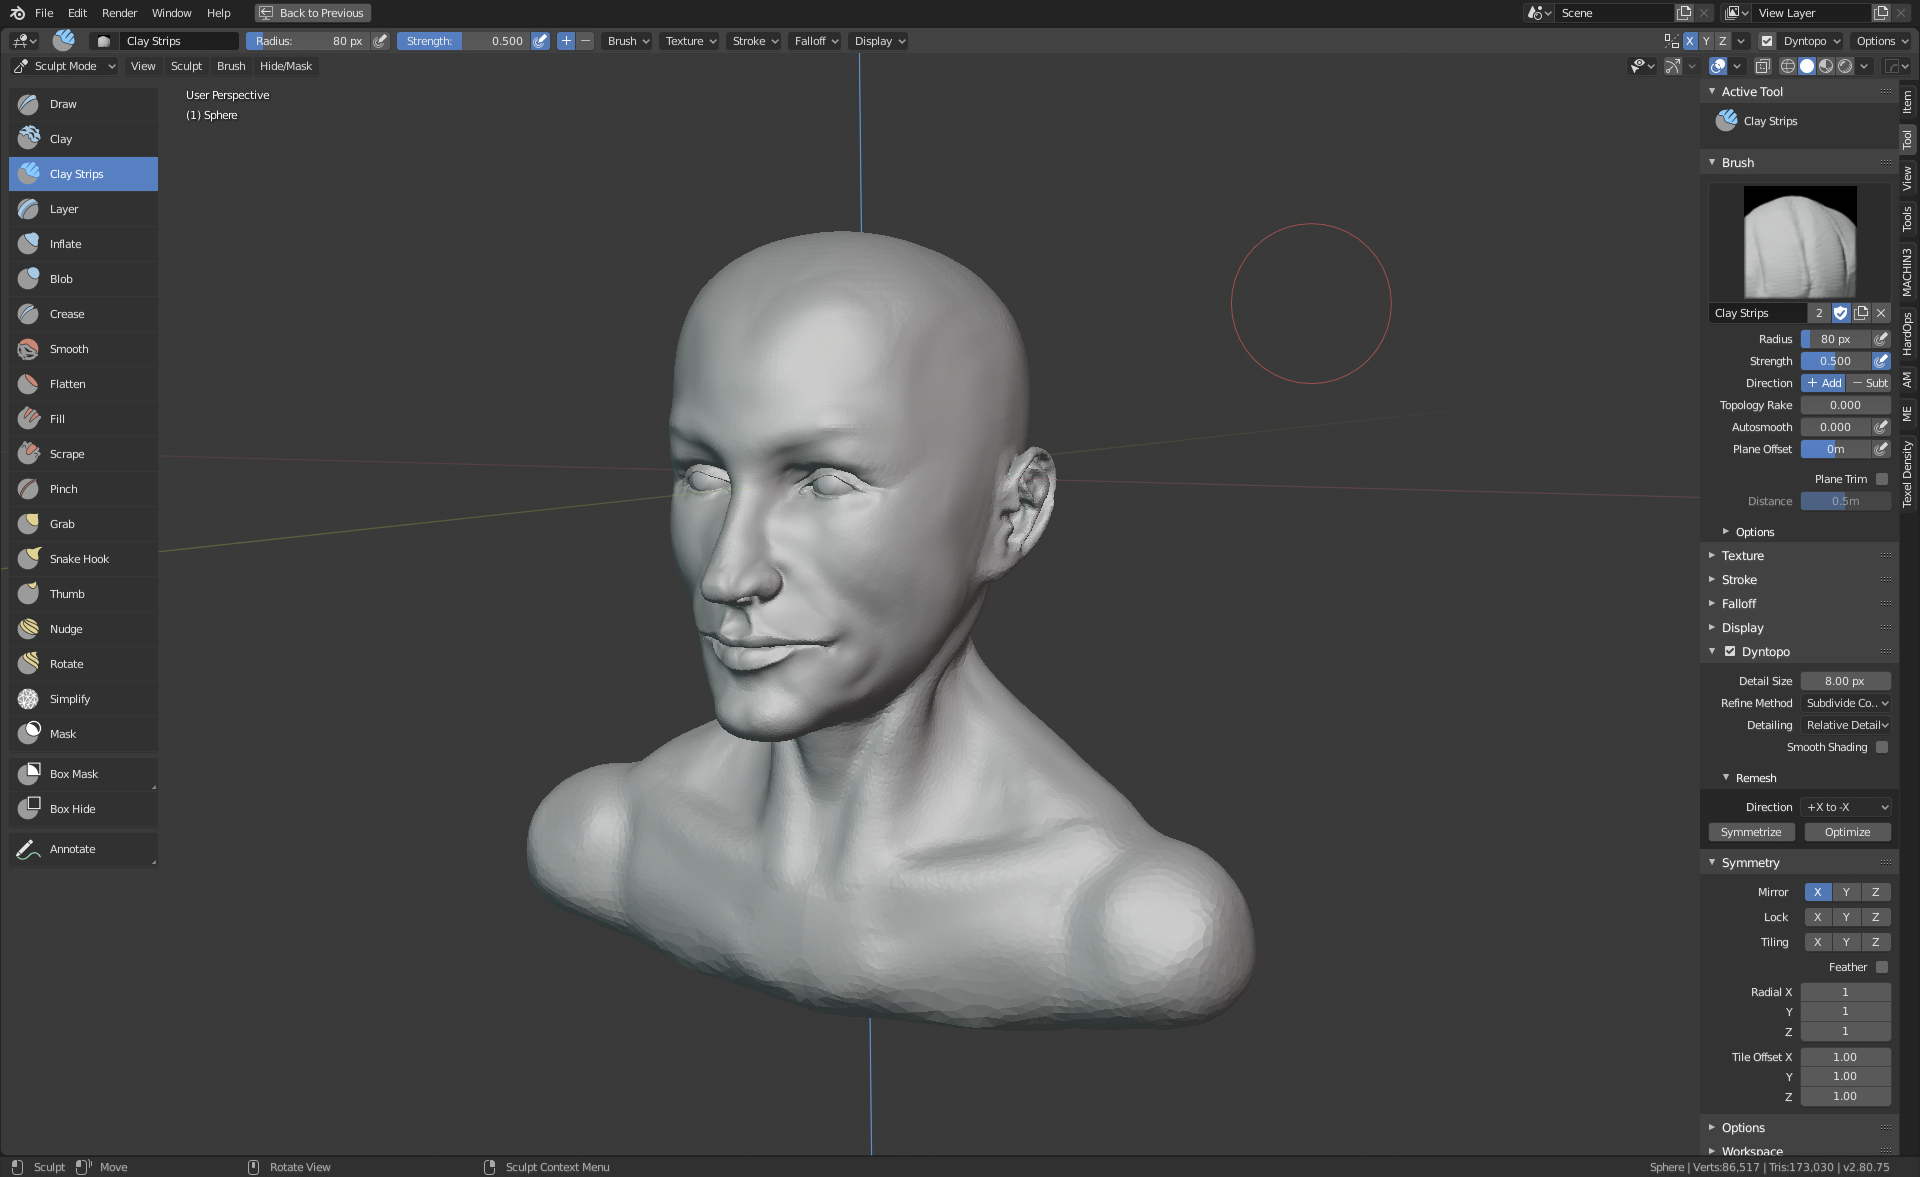Screen dimensions: 1920x1177
Task: Click the Symmetrize button
Action: (x=1751, y=832)
